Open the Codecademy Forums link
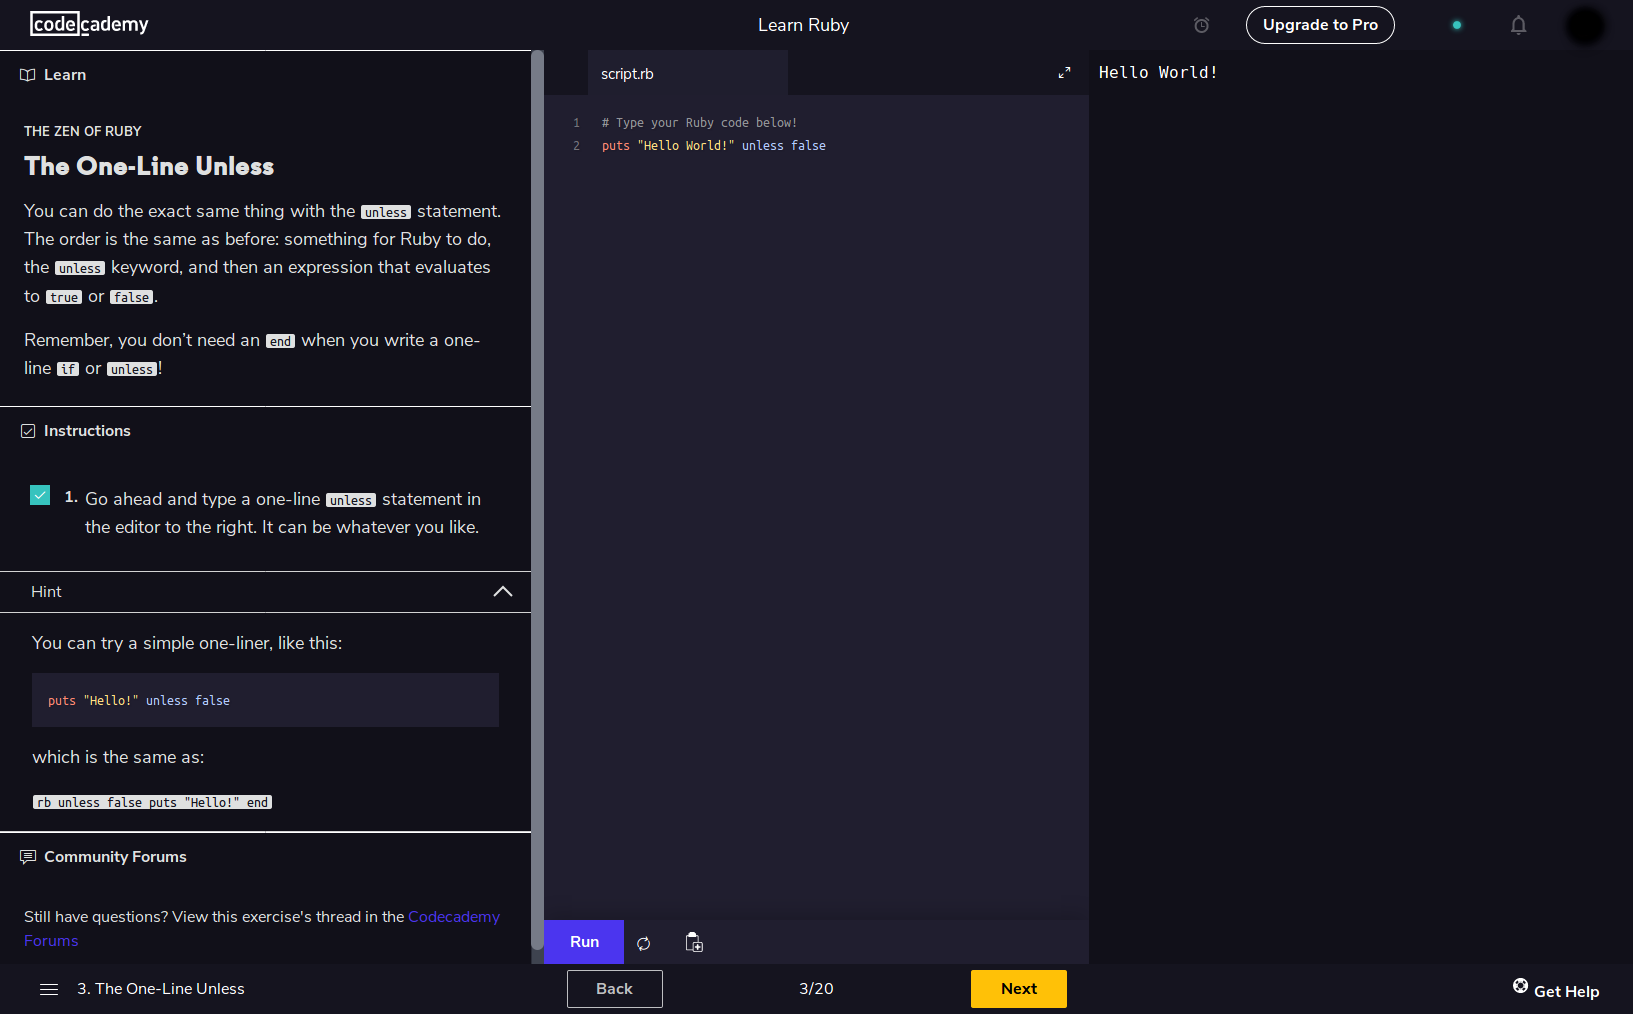The height and width of the screenshot is (1014, 1633). tap(454, 916)
